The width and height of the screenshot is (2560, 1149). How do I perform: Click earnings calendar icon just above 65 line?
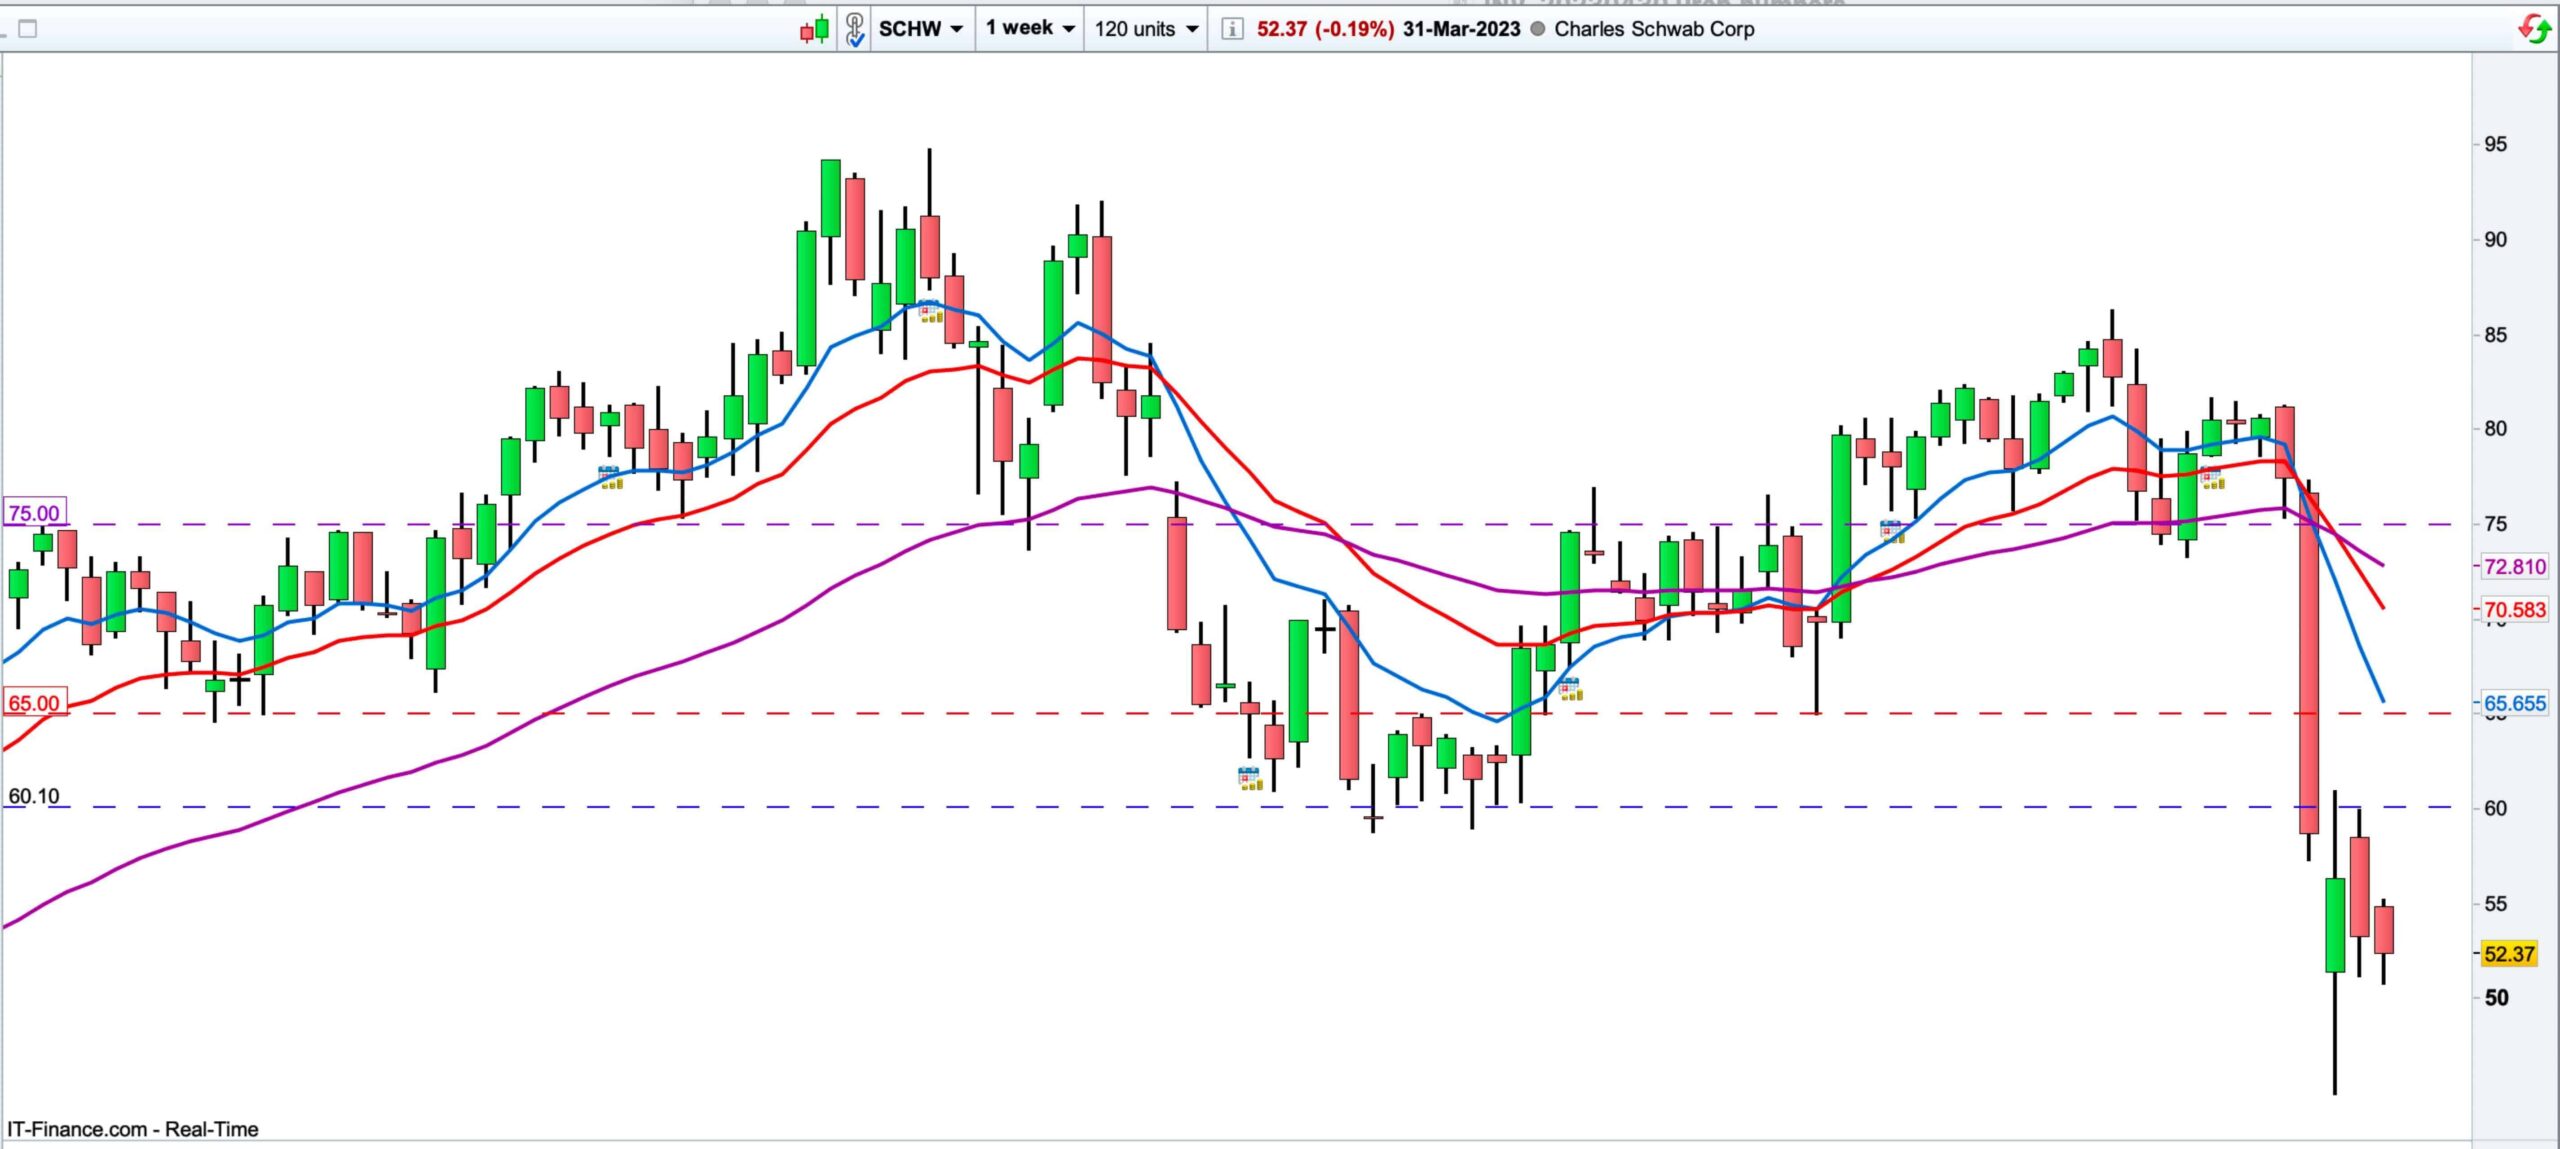(1569, 688)
